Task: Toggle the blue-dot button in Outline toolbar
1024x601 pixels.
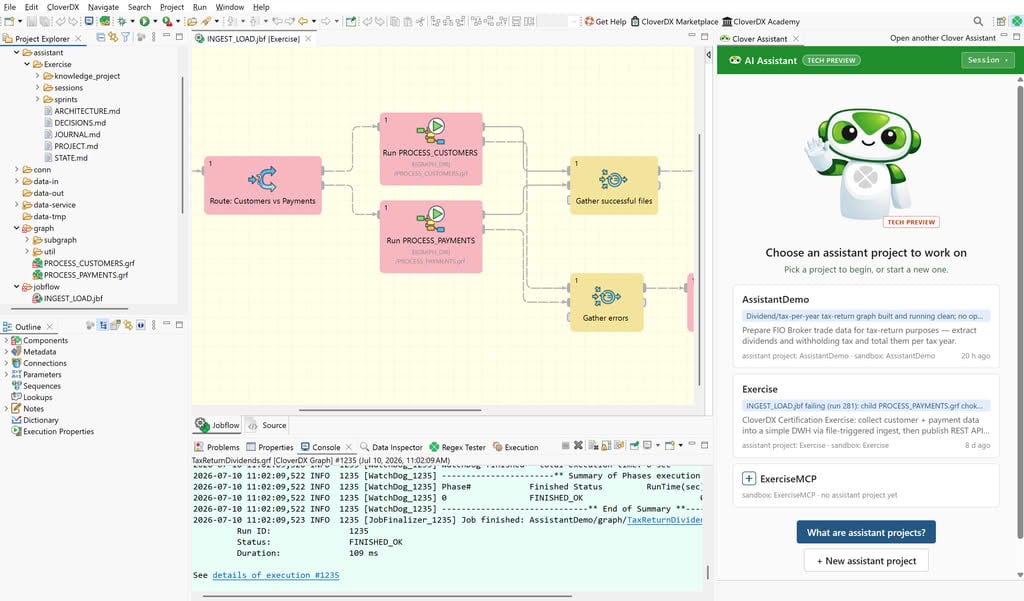Action: pos(140,325)
